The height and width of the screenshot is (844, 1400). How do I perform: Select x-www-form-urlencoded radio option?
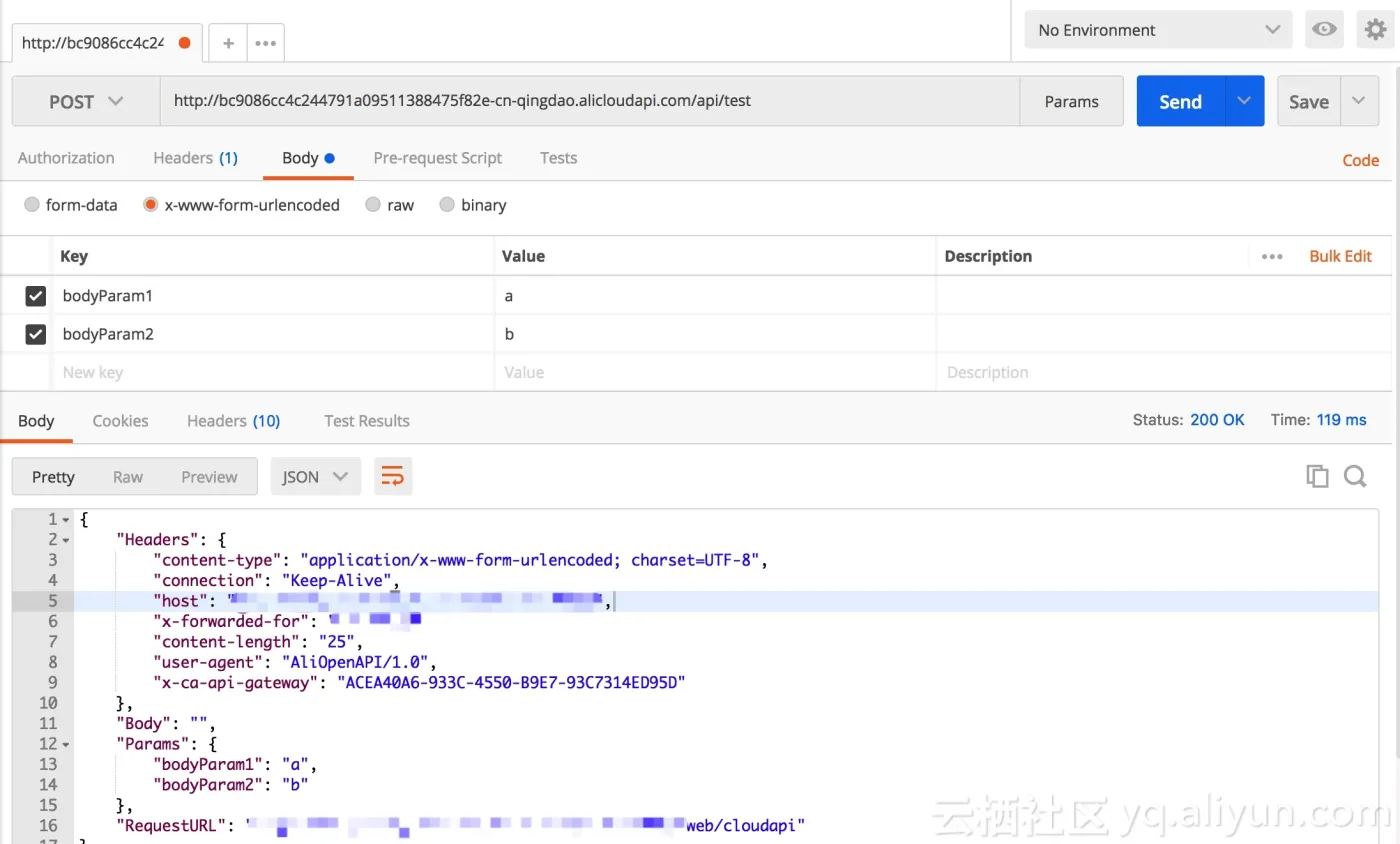(x=151, y=205)
